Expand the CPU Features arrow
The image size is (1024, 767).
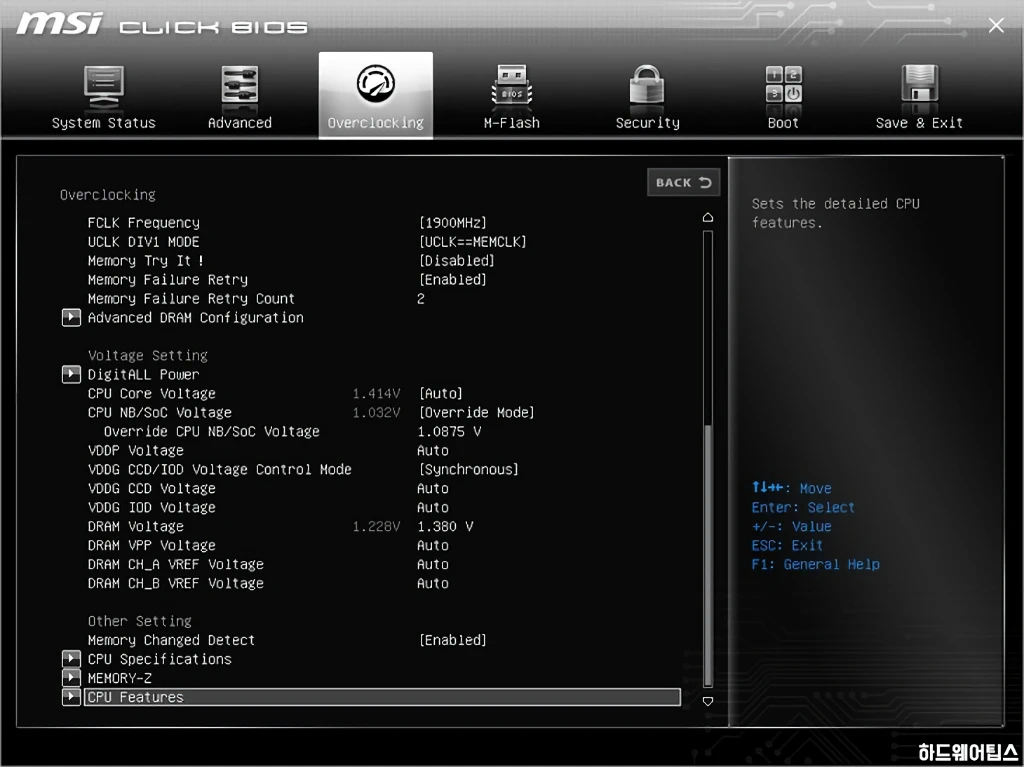pyautogui.click(x=71, y=697)
